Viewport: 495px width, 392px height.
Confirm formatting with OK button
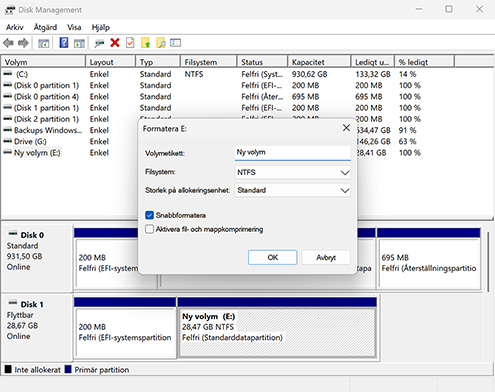[272, 257]
